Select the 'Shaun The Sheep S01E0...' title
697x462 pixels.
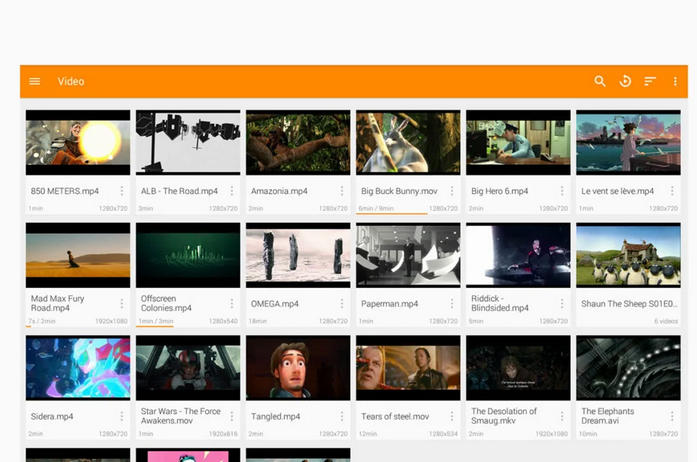pyautogui.click(x=629, y=304)
